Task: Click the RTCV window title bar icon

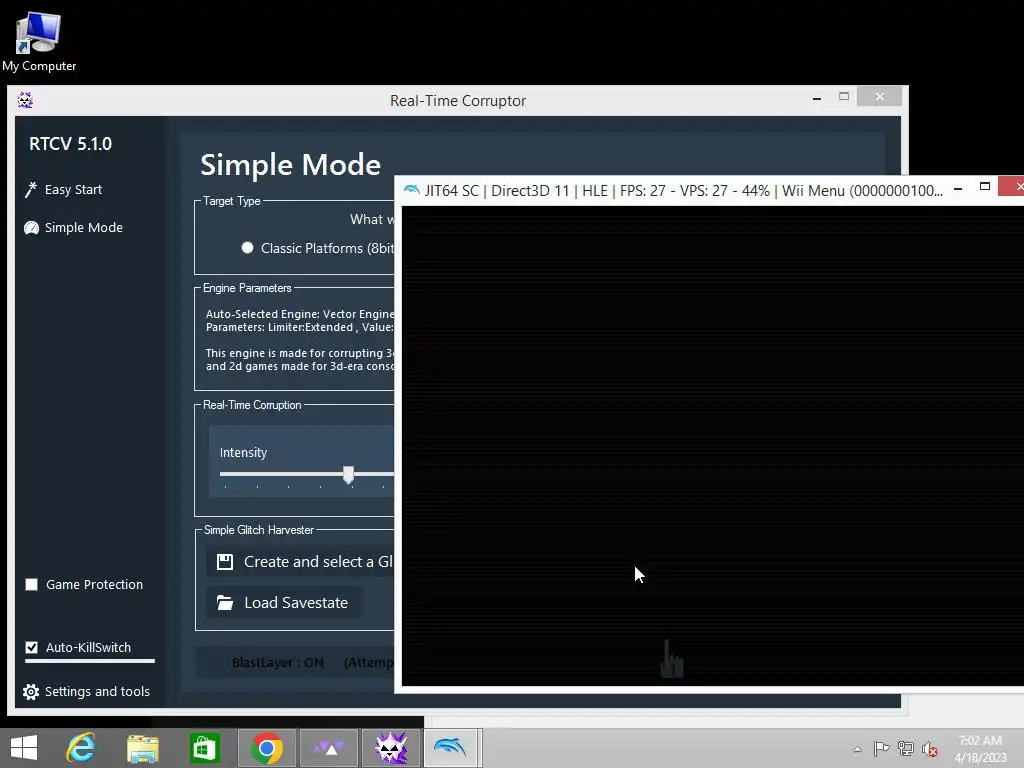Action: [25, 100]
